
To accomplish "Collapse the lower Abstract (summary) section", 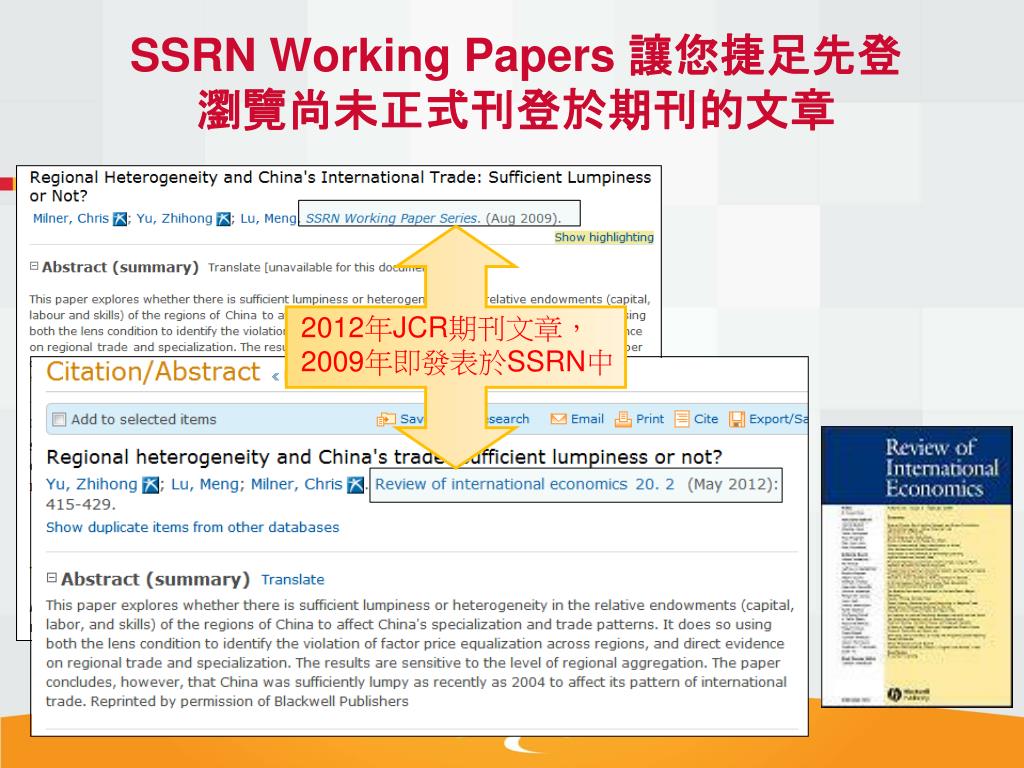I will point(52,577).
